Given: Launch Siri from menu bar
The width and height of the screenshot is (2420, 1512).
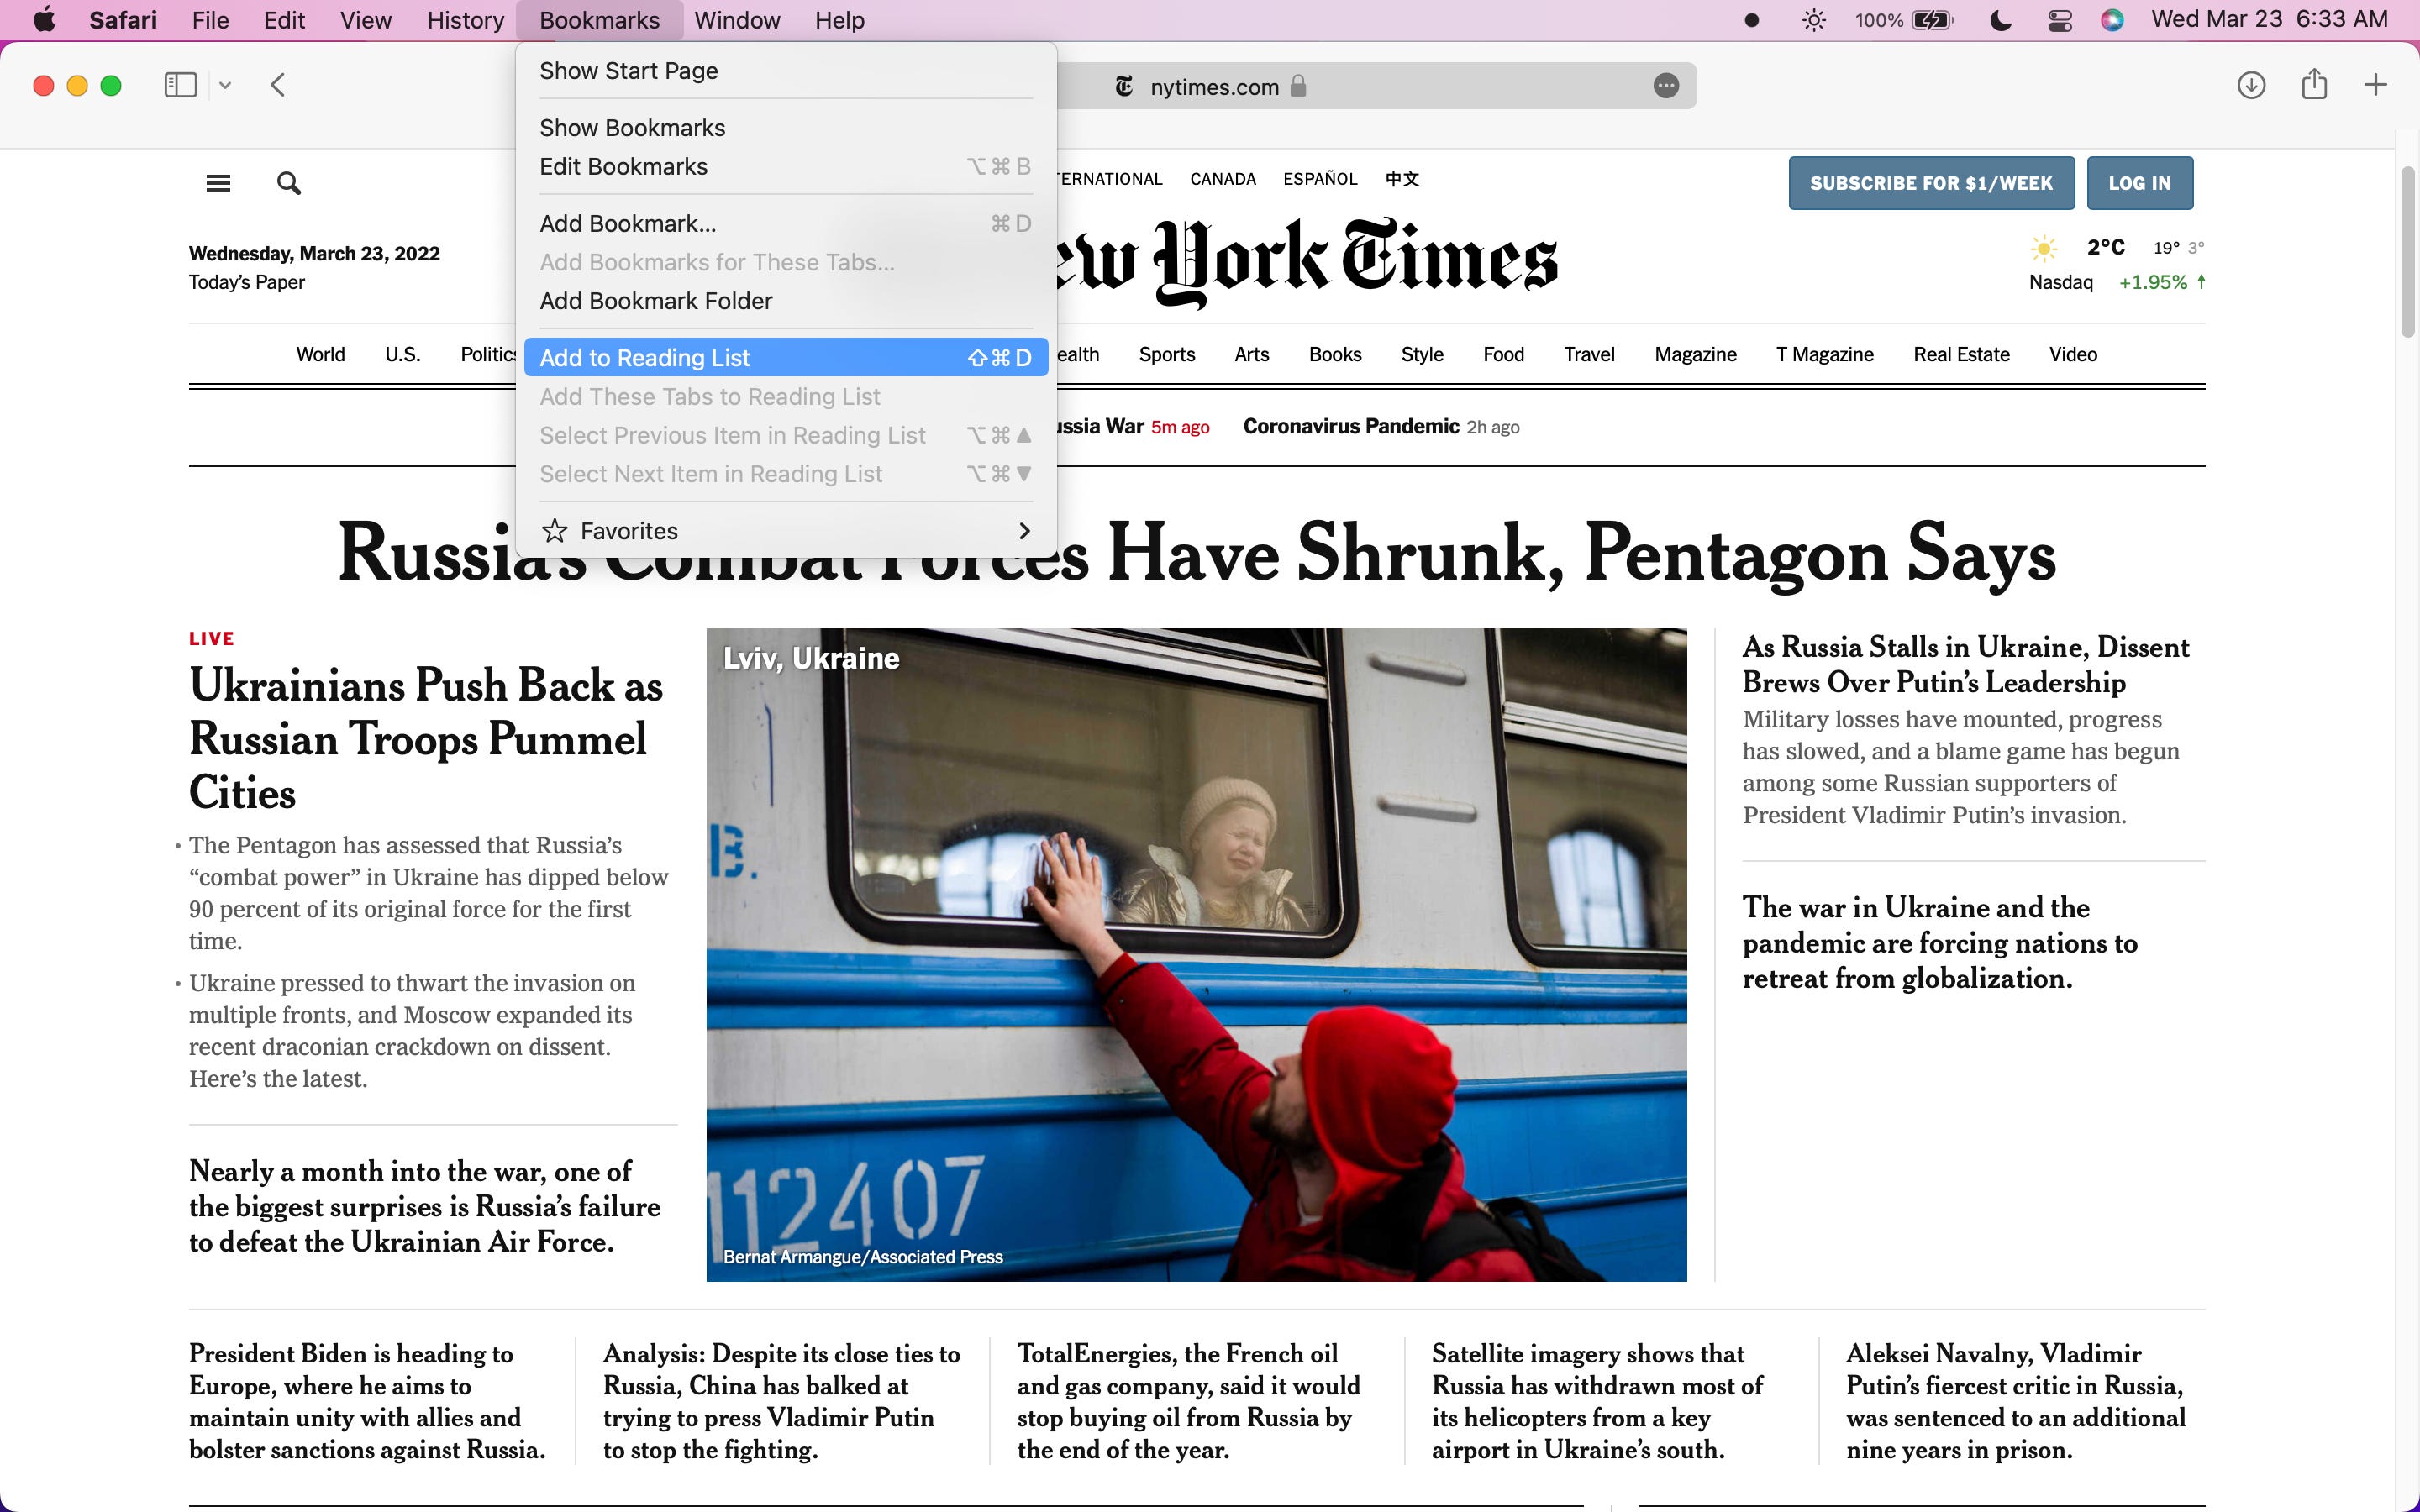Looking at the screenshot, I should click(2112, 20).
